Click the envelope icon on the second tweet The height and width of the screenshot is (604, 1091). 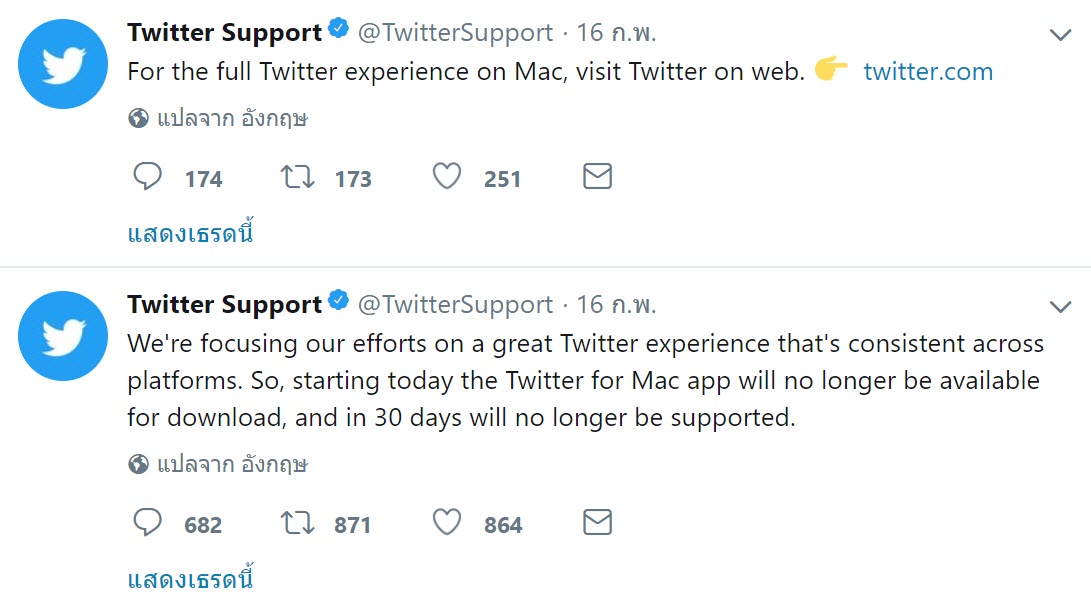click(596, 521)
